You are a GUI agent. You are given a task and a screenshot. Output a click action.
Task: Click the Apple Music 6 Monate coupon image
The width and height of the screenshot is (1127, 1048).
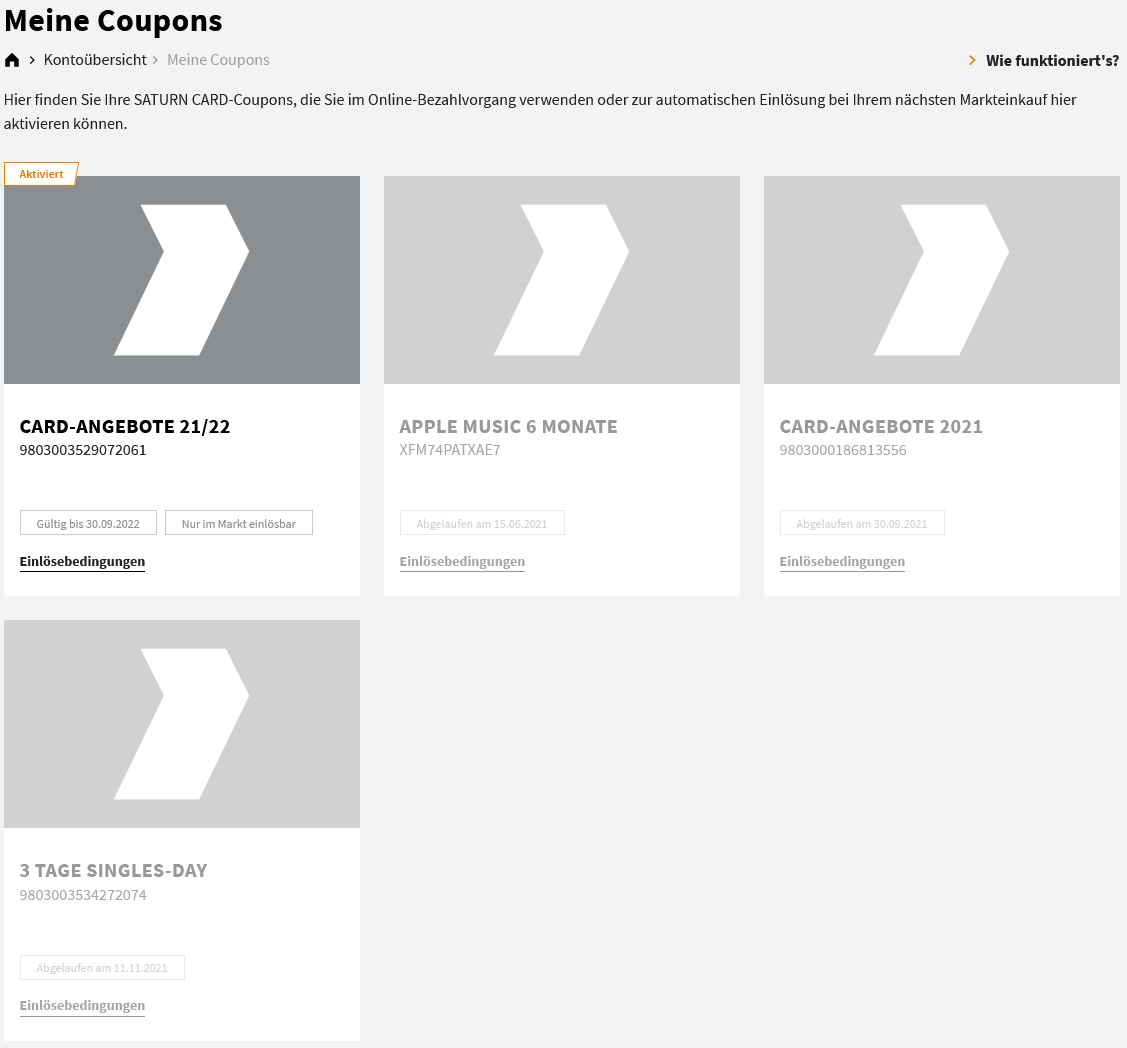[x=561, y=280]
